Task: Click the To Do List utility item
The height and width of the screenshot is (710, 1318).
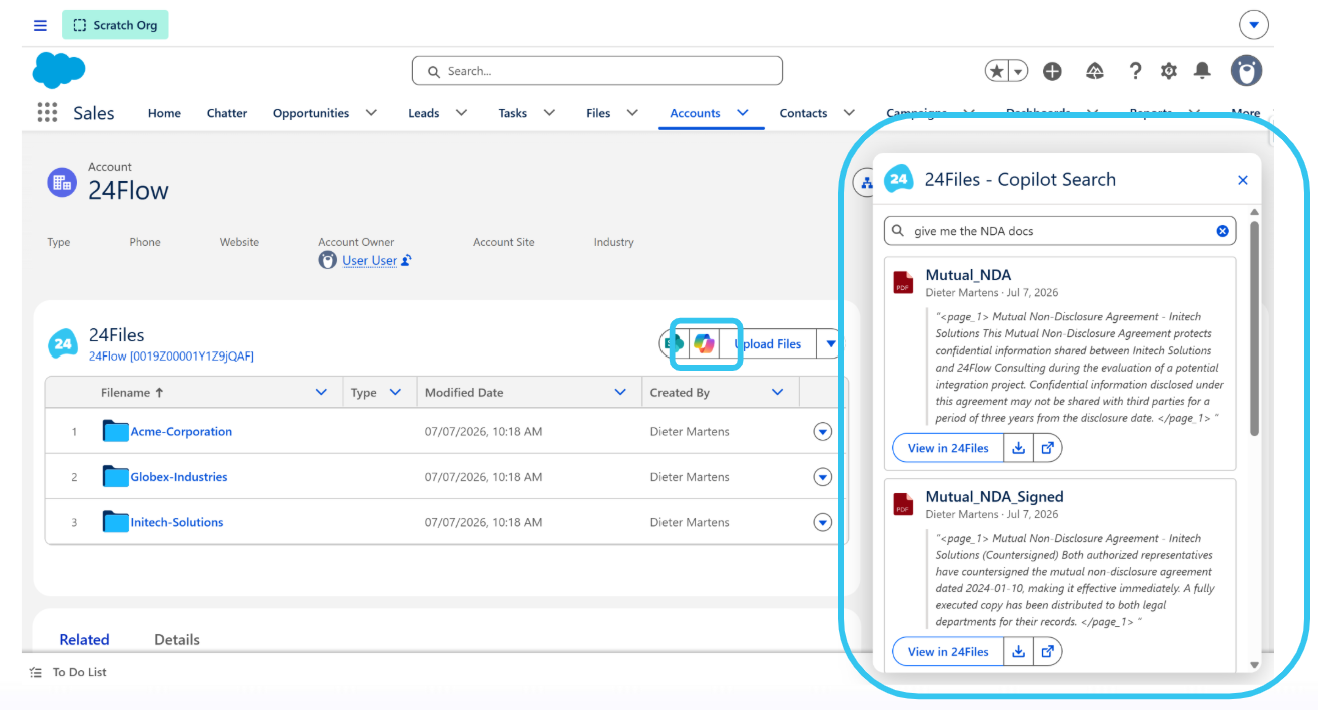Action: click(68, 672)
